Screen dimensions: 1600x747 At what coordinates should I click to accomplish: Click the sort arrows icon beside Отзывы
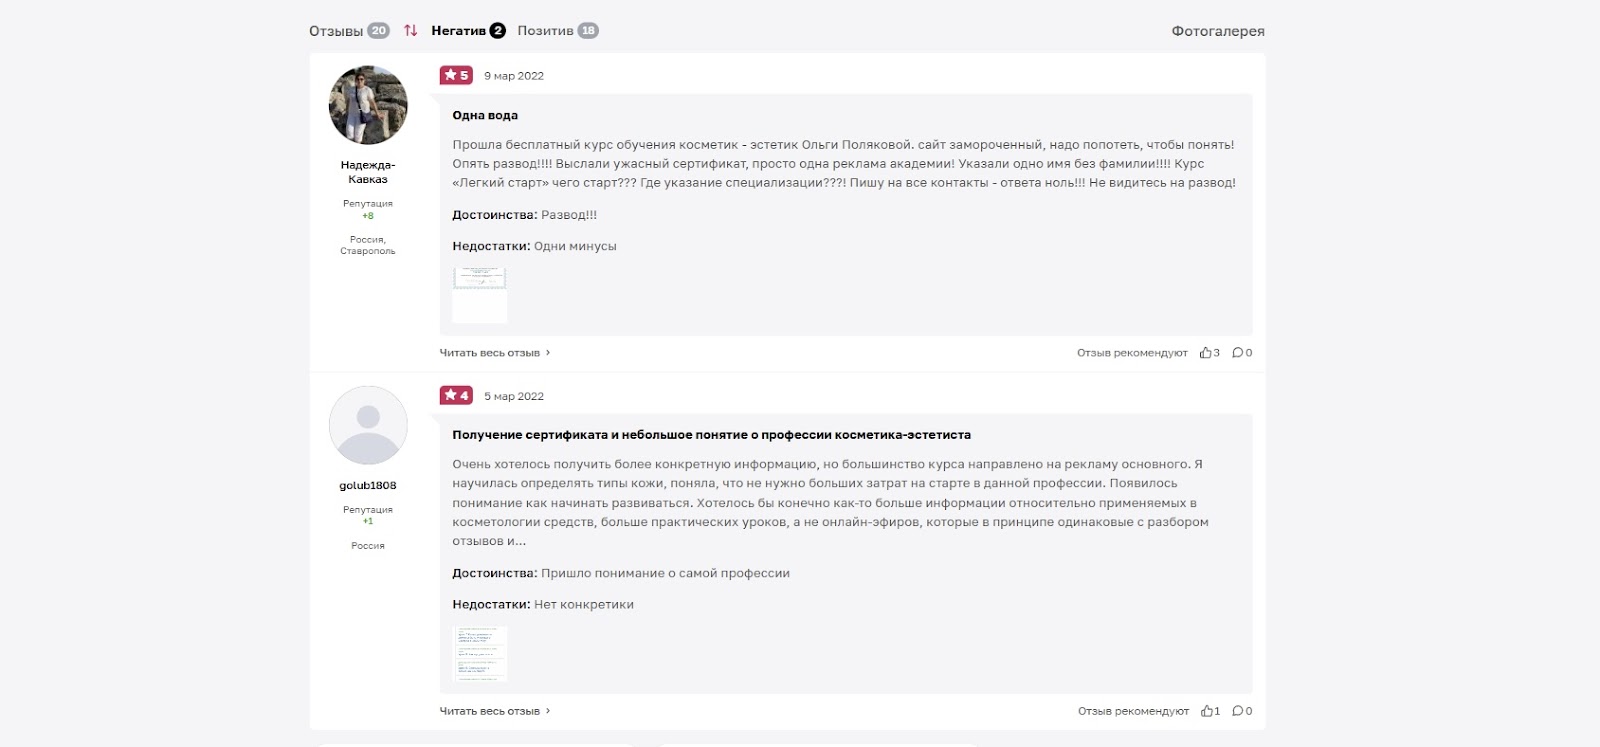pyautogui.click(x=410, y=31)
